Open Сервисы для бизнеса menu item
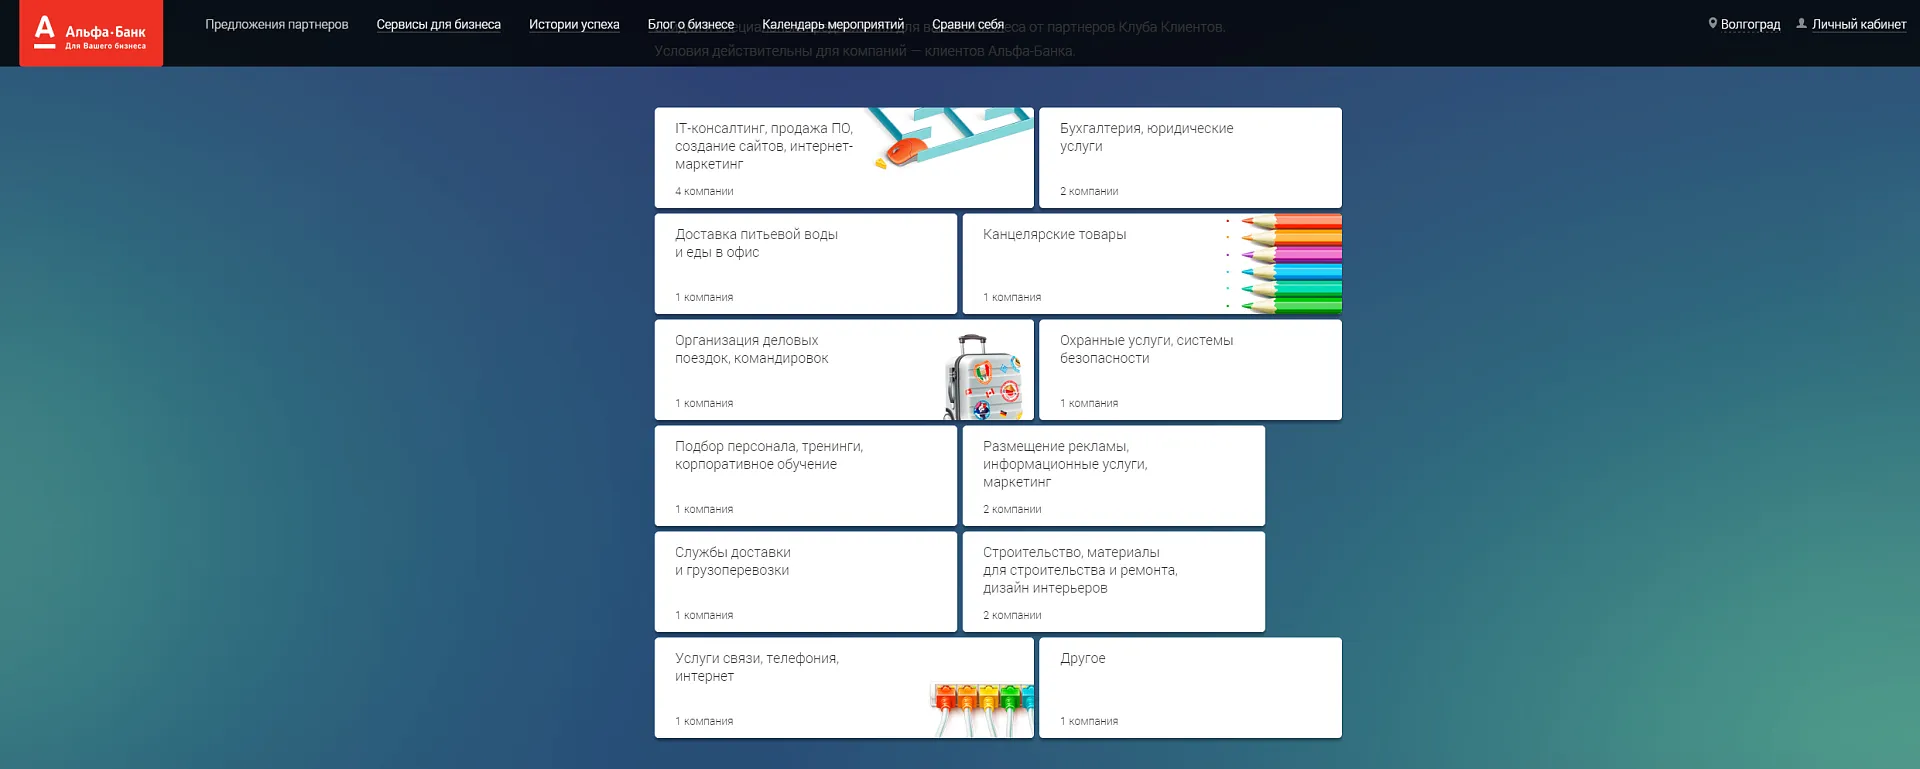 (x=438, y=25)
